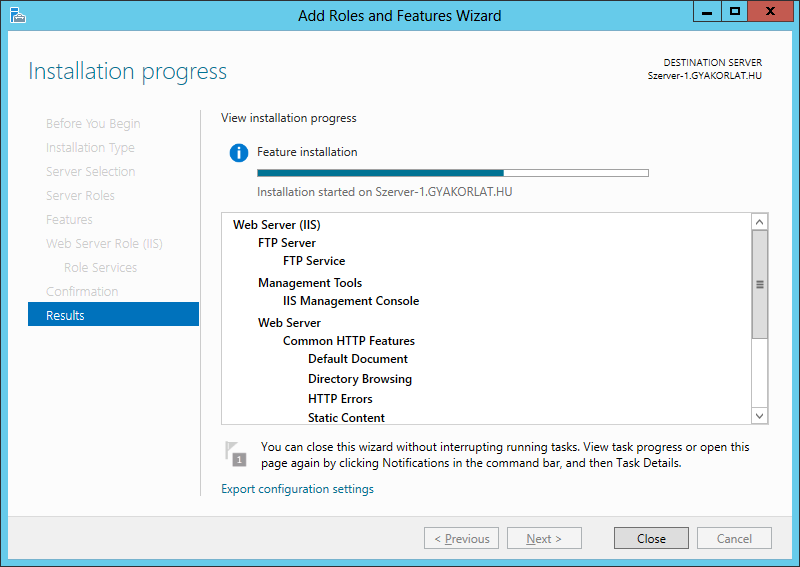Click the scrollbar thumb of the feature list
Image resolution: width=800 pixels, height=567 pixels.
point(759,284)
